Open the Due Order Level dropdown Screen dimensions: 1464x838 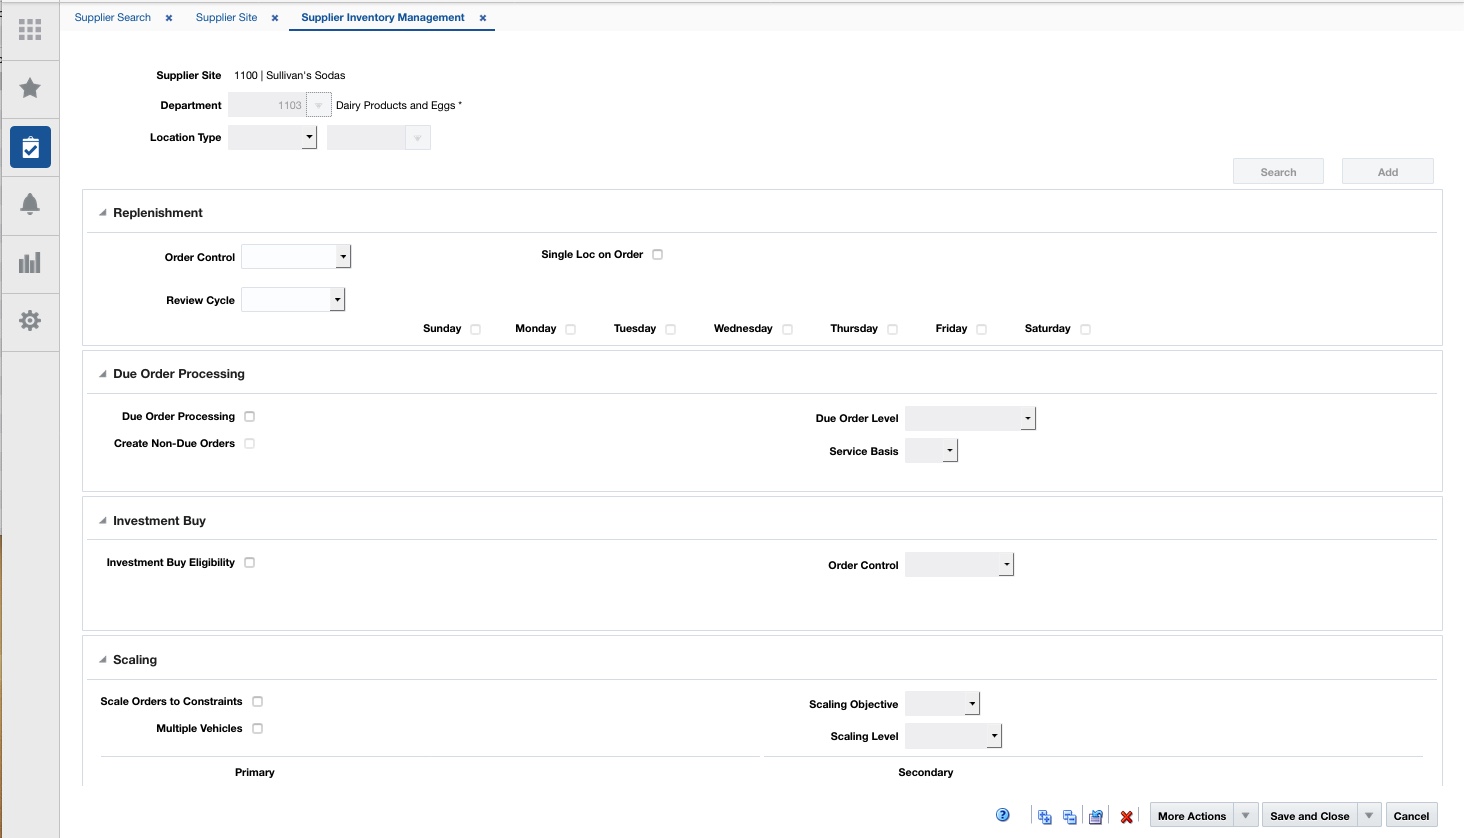(1027, 418)
